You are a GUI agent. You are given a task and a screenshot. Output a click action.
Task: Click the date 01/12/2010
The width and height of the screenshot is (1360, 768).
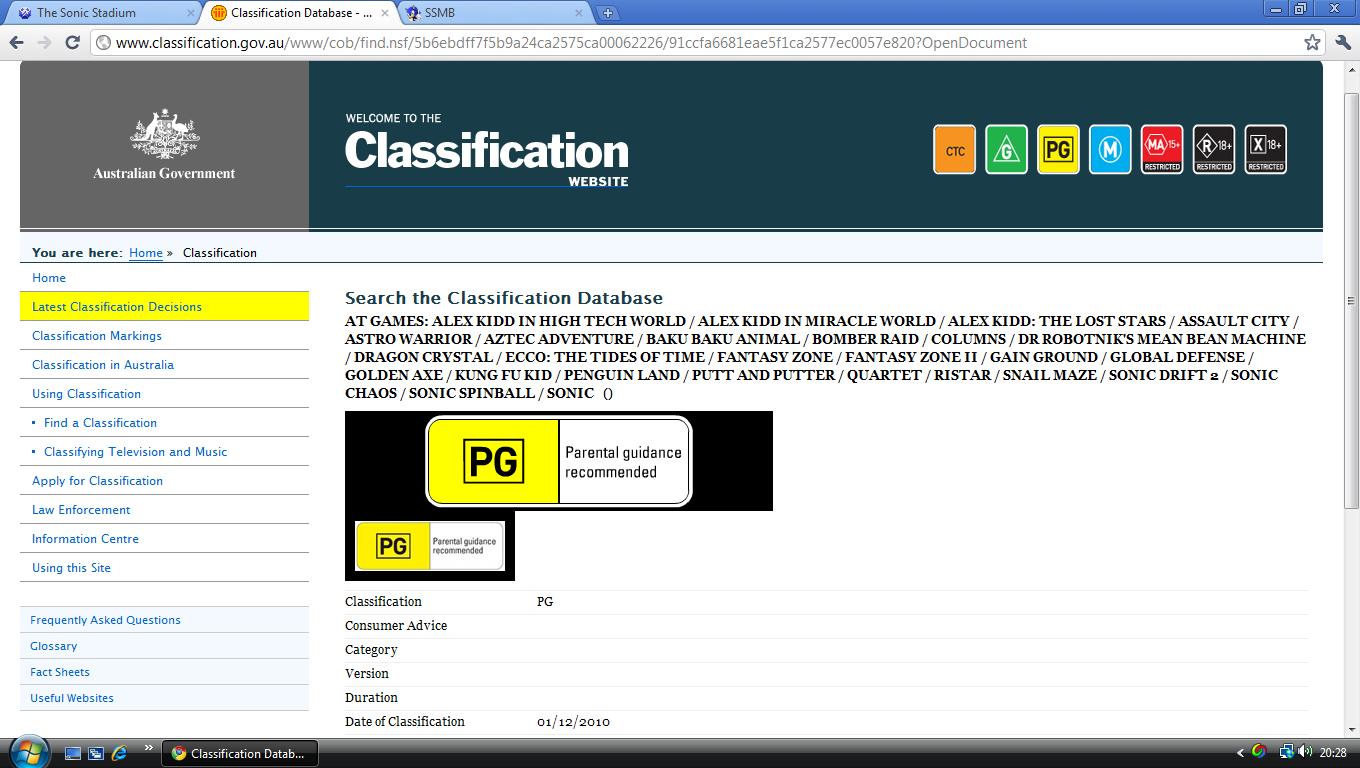pyautogui.click(x=573, y=722)
